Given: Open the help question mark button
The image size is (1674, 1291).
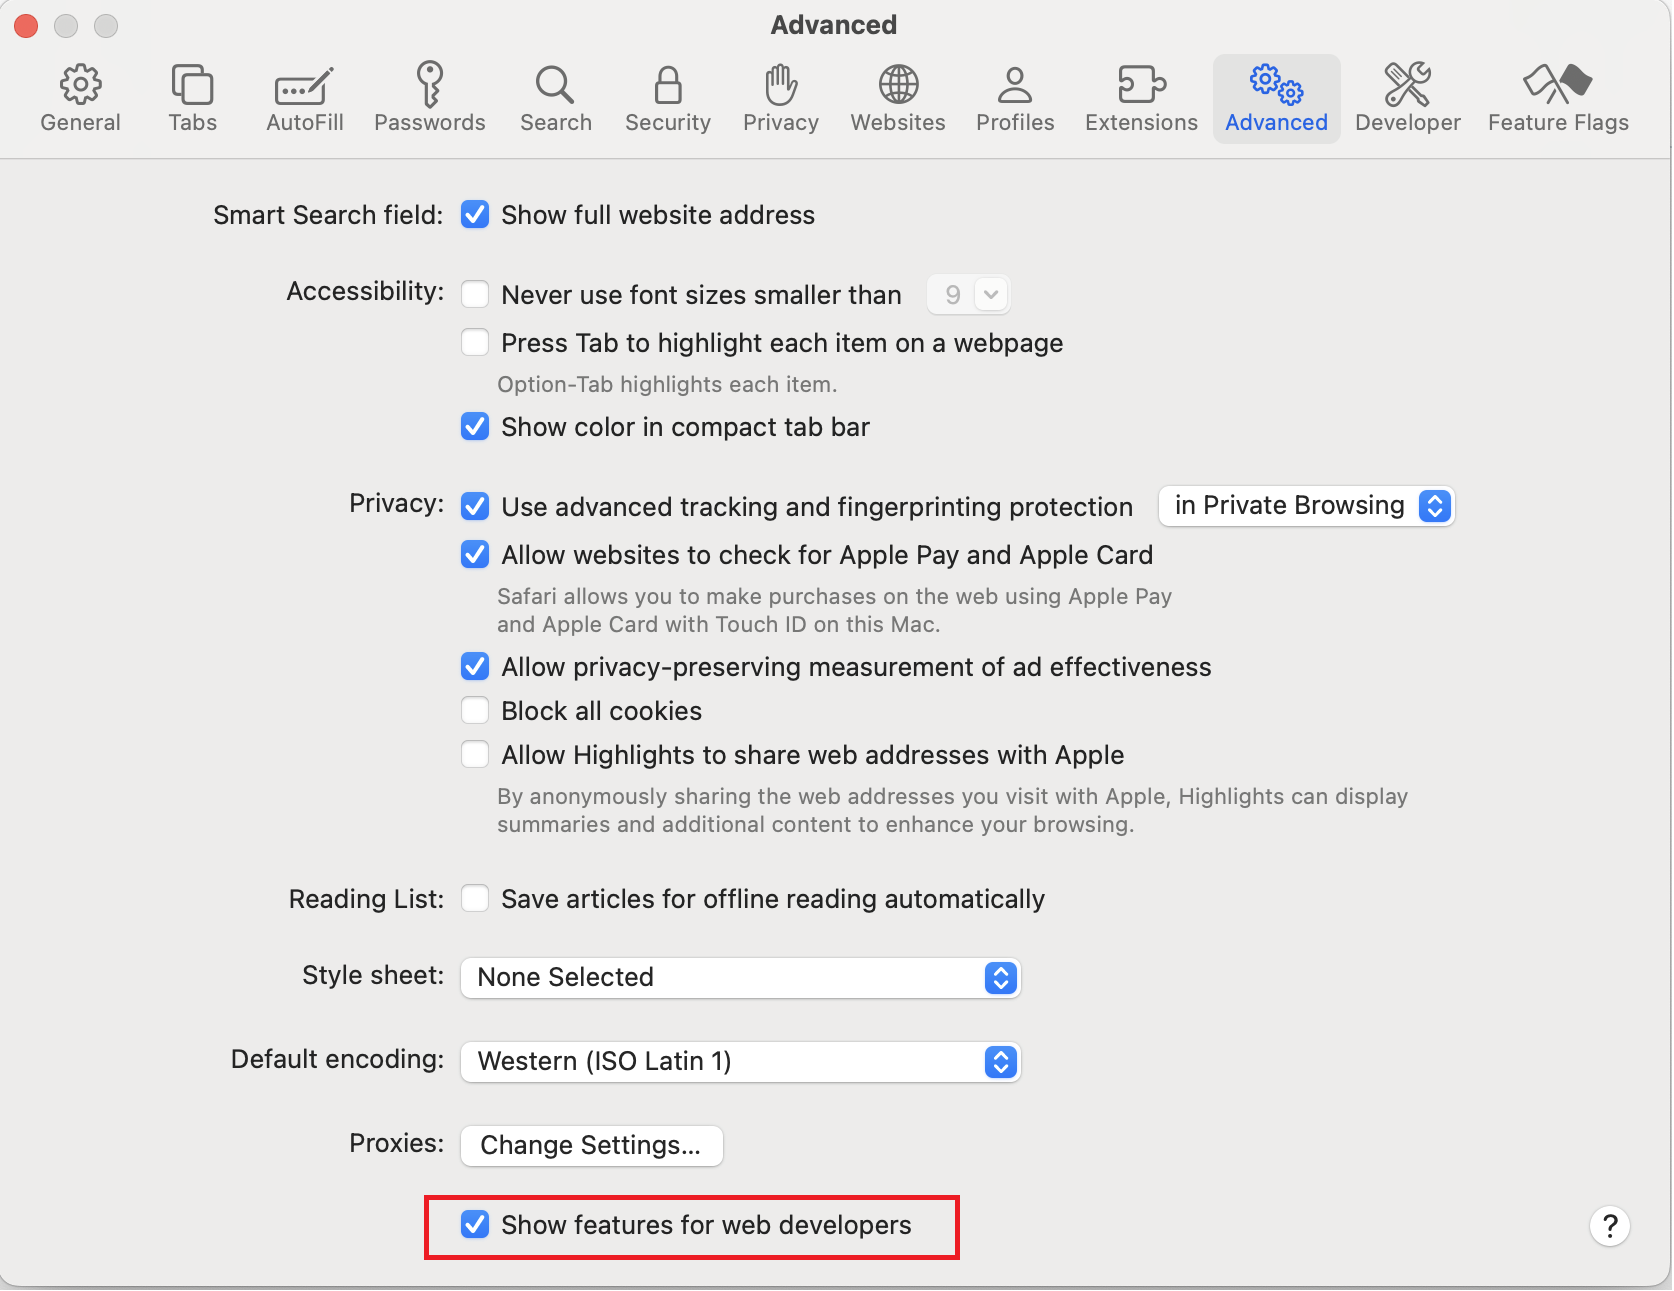Looking at the screenshot, I should [x=1610, y=1226].
